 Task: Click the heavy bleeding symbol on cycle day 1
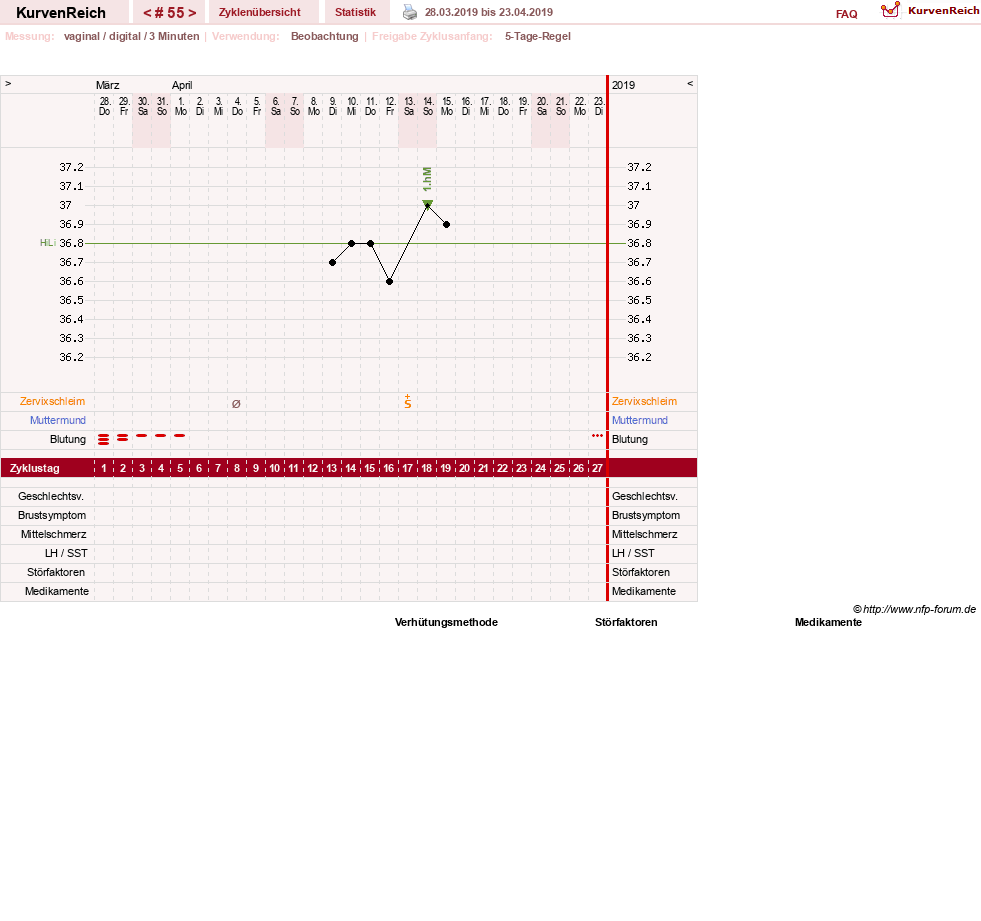tap(104, 439)
